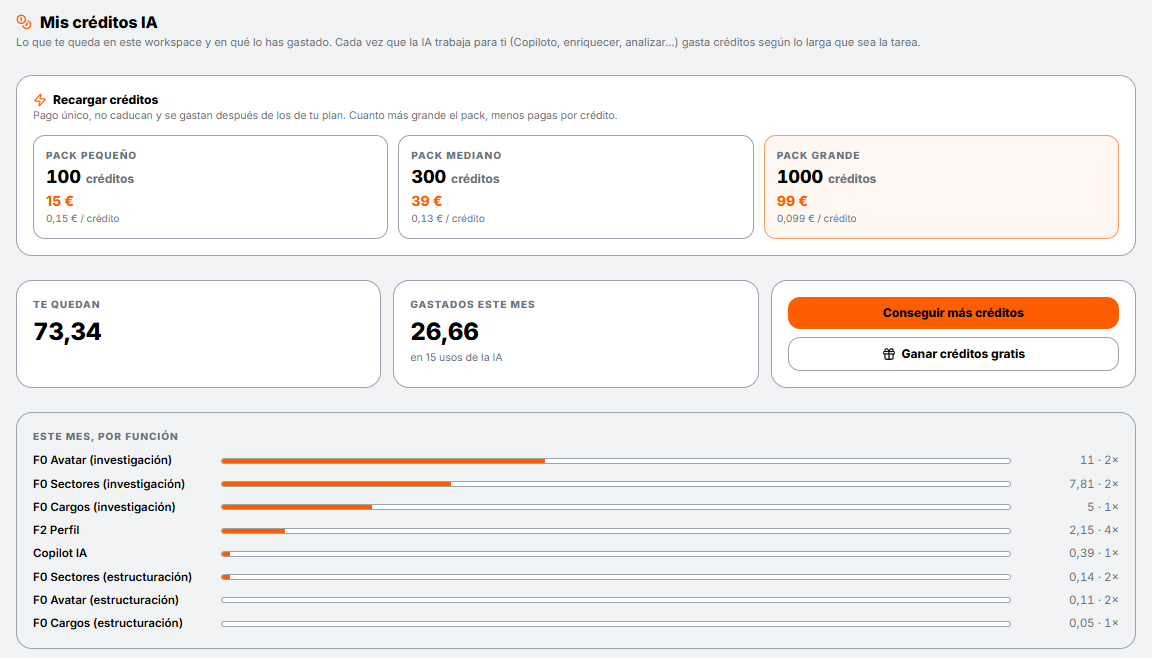The image size is (1152, 658).
Task: Click the coins icon beside Mis créditos IA
Action: pos(24,22)
